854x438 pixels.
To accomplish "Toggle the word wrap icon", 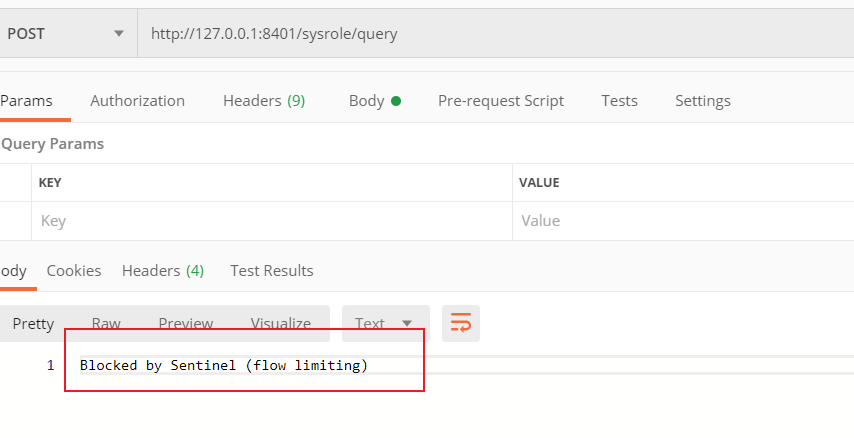I will point(461,323).
